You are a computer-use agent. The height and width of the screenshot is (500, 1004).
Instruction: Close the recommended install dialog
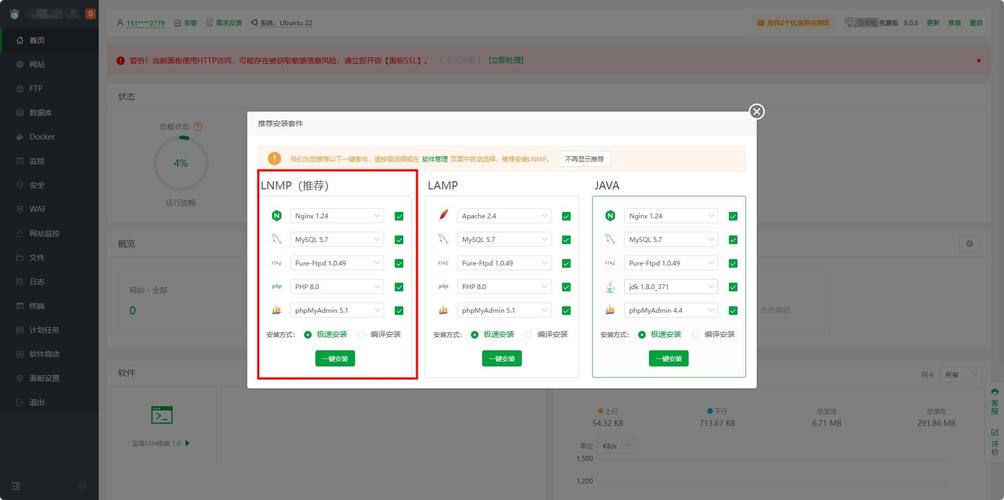tap(757, 111)
